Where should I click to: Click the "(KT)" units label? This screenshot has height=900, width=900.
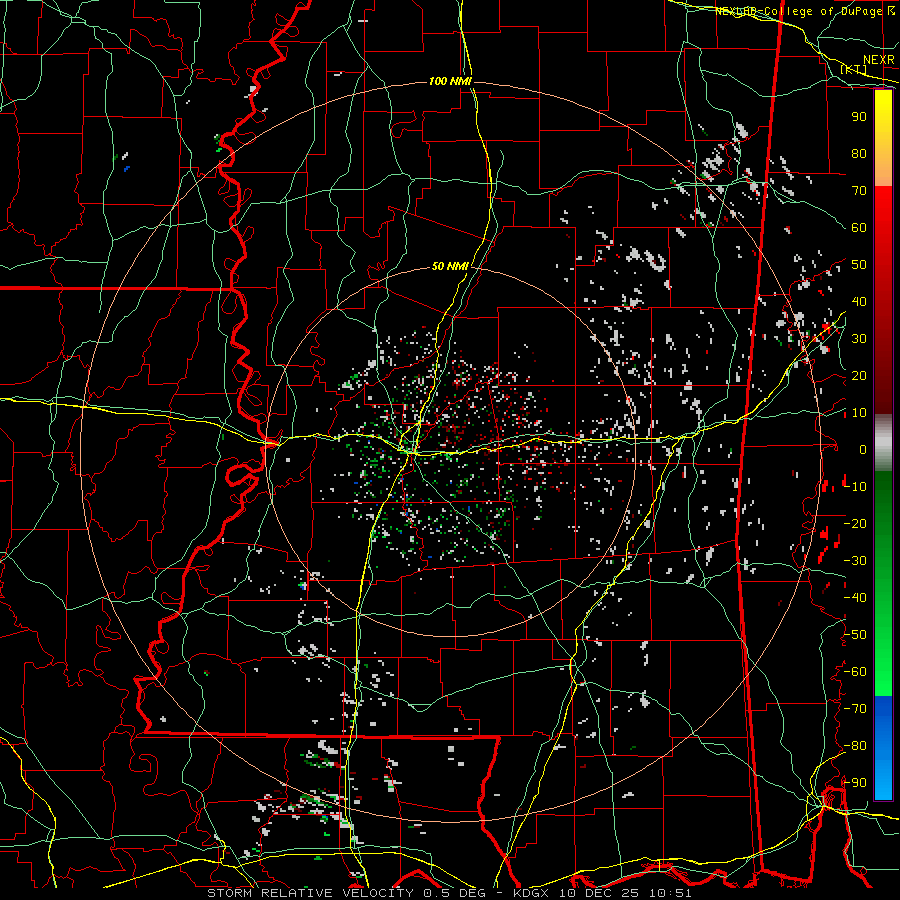click(854, 69)
